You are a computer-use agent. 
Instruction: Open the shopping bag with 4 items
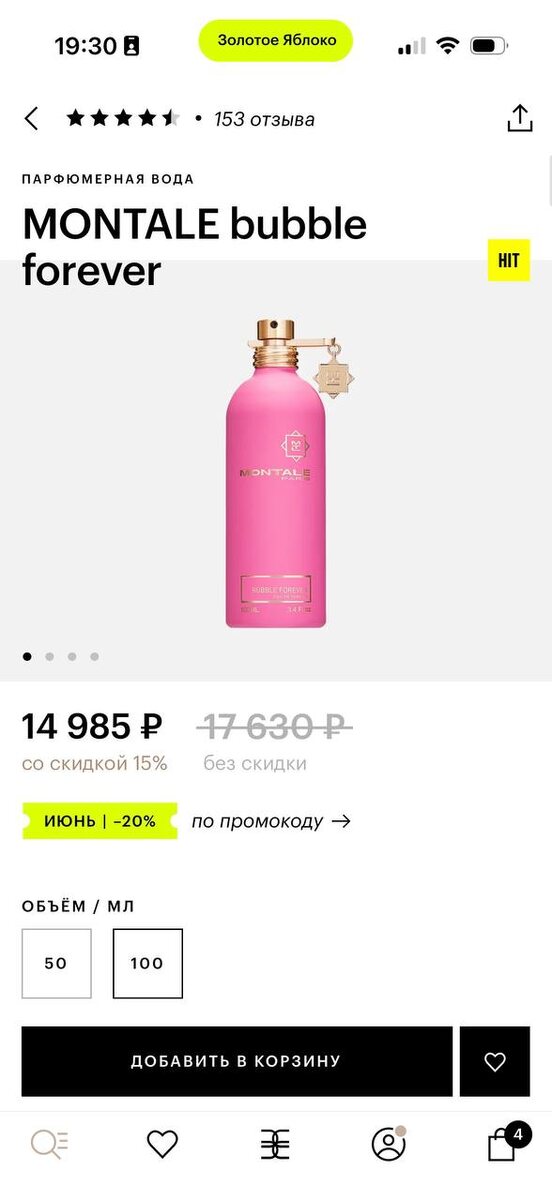click(503, 1143)
